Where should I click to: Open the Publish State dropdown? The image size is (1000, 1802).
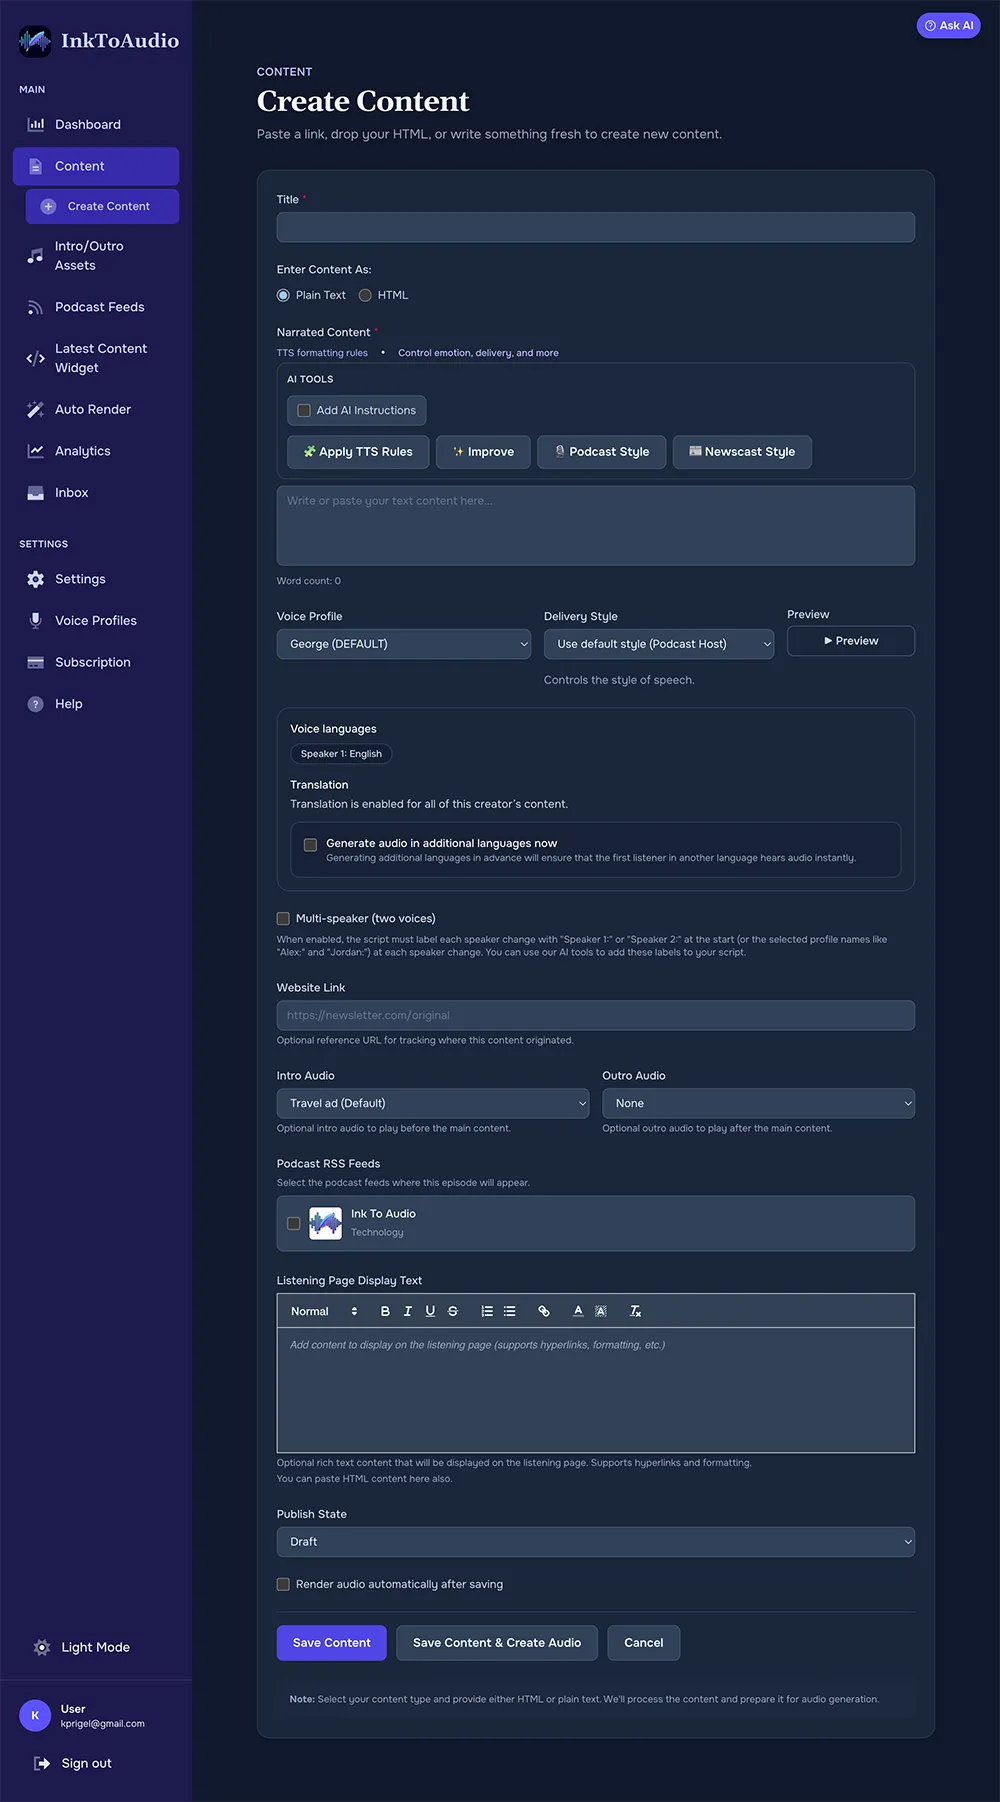point(596,1542)
